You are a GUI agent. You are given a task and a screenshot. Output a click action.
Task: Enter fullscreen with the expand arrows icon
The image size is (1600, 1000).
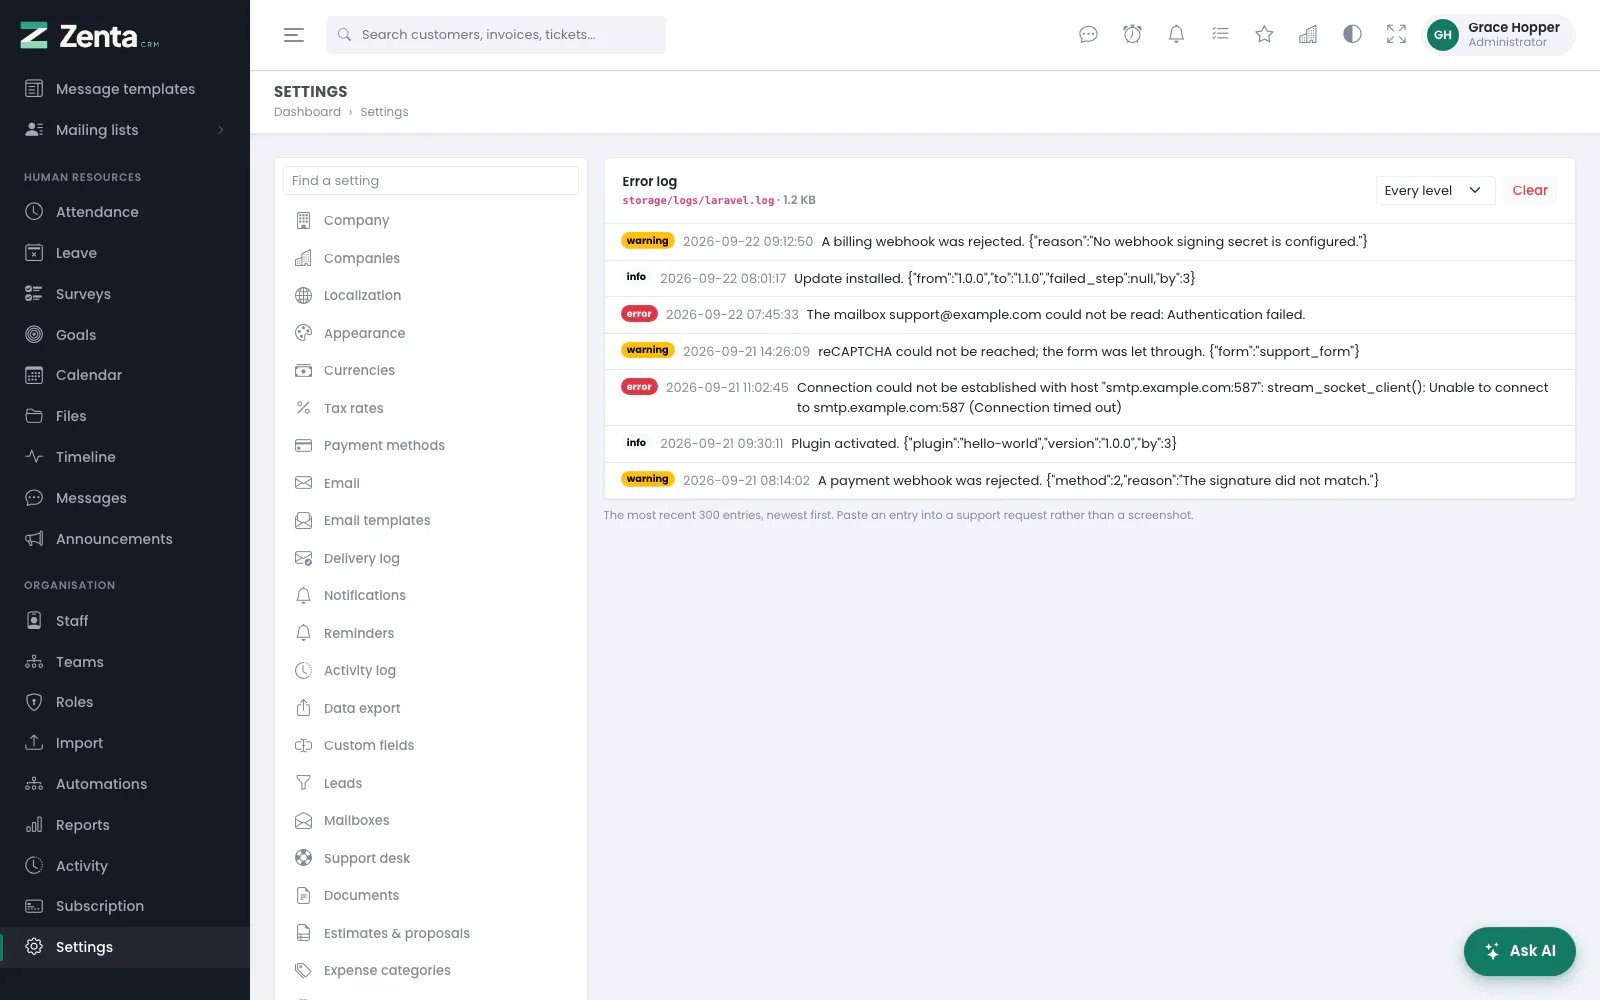click(x=1396, y=35)
